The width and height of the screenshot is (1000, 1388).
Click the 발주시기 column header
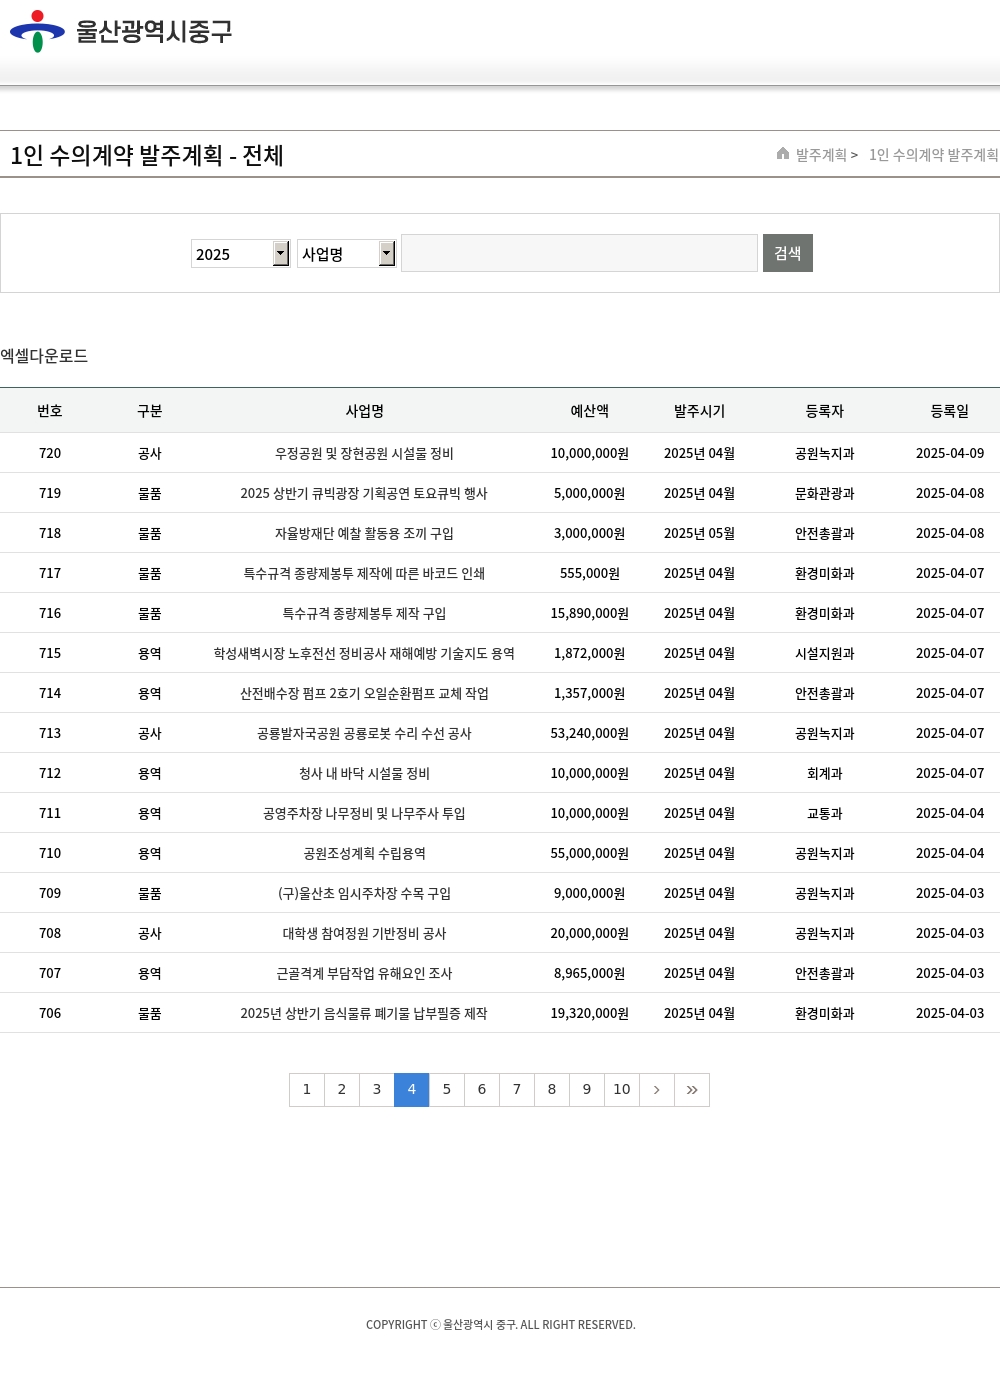tap(699, 411)
